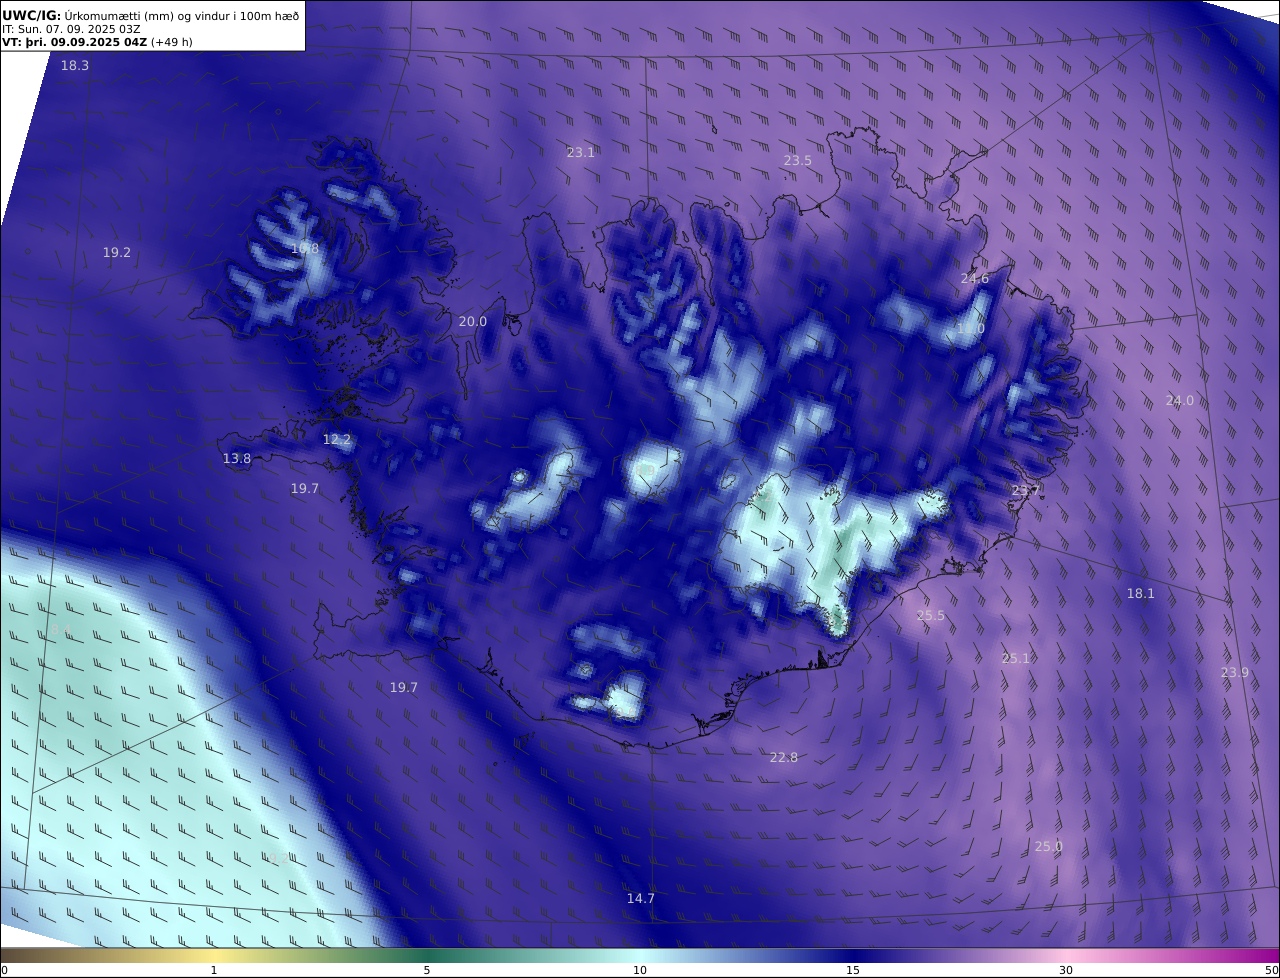Select the map value 25.1
This screenshot has width=1280, height=978.
(1016, 658)
